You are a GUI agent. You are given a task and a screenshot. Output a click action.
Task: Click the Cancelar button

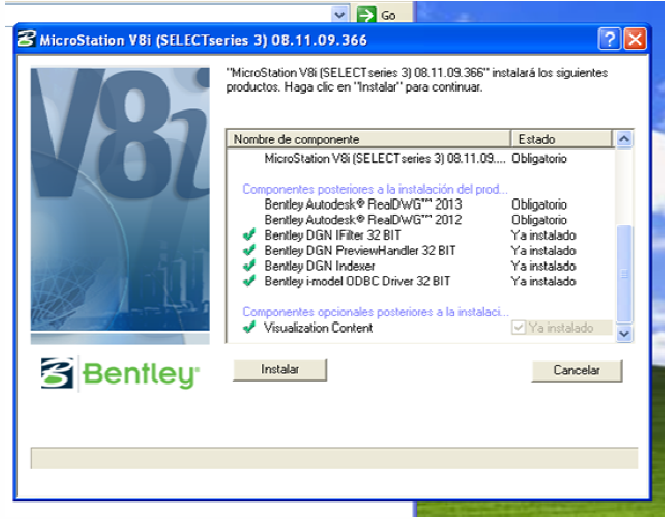point(577,371)
